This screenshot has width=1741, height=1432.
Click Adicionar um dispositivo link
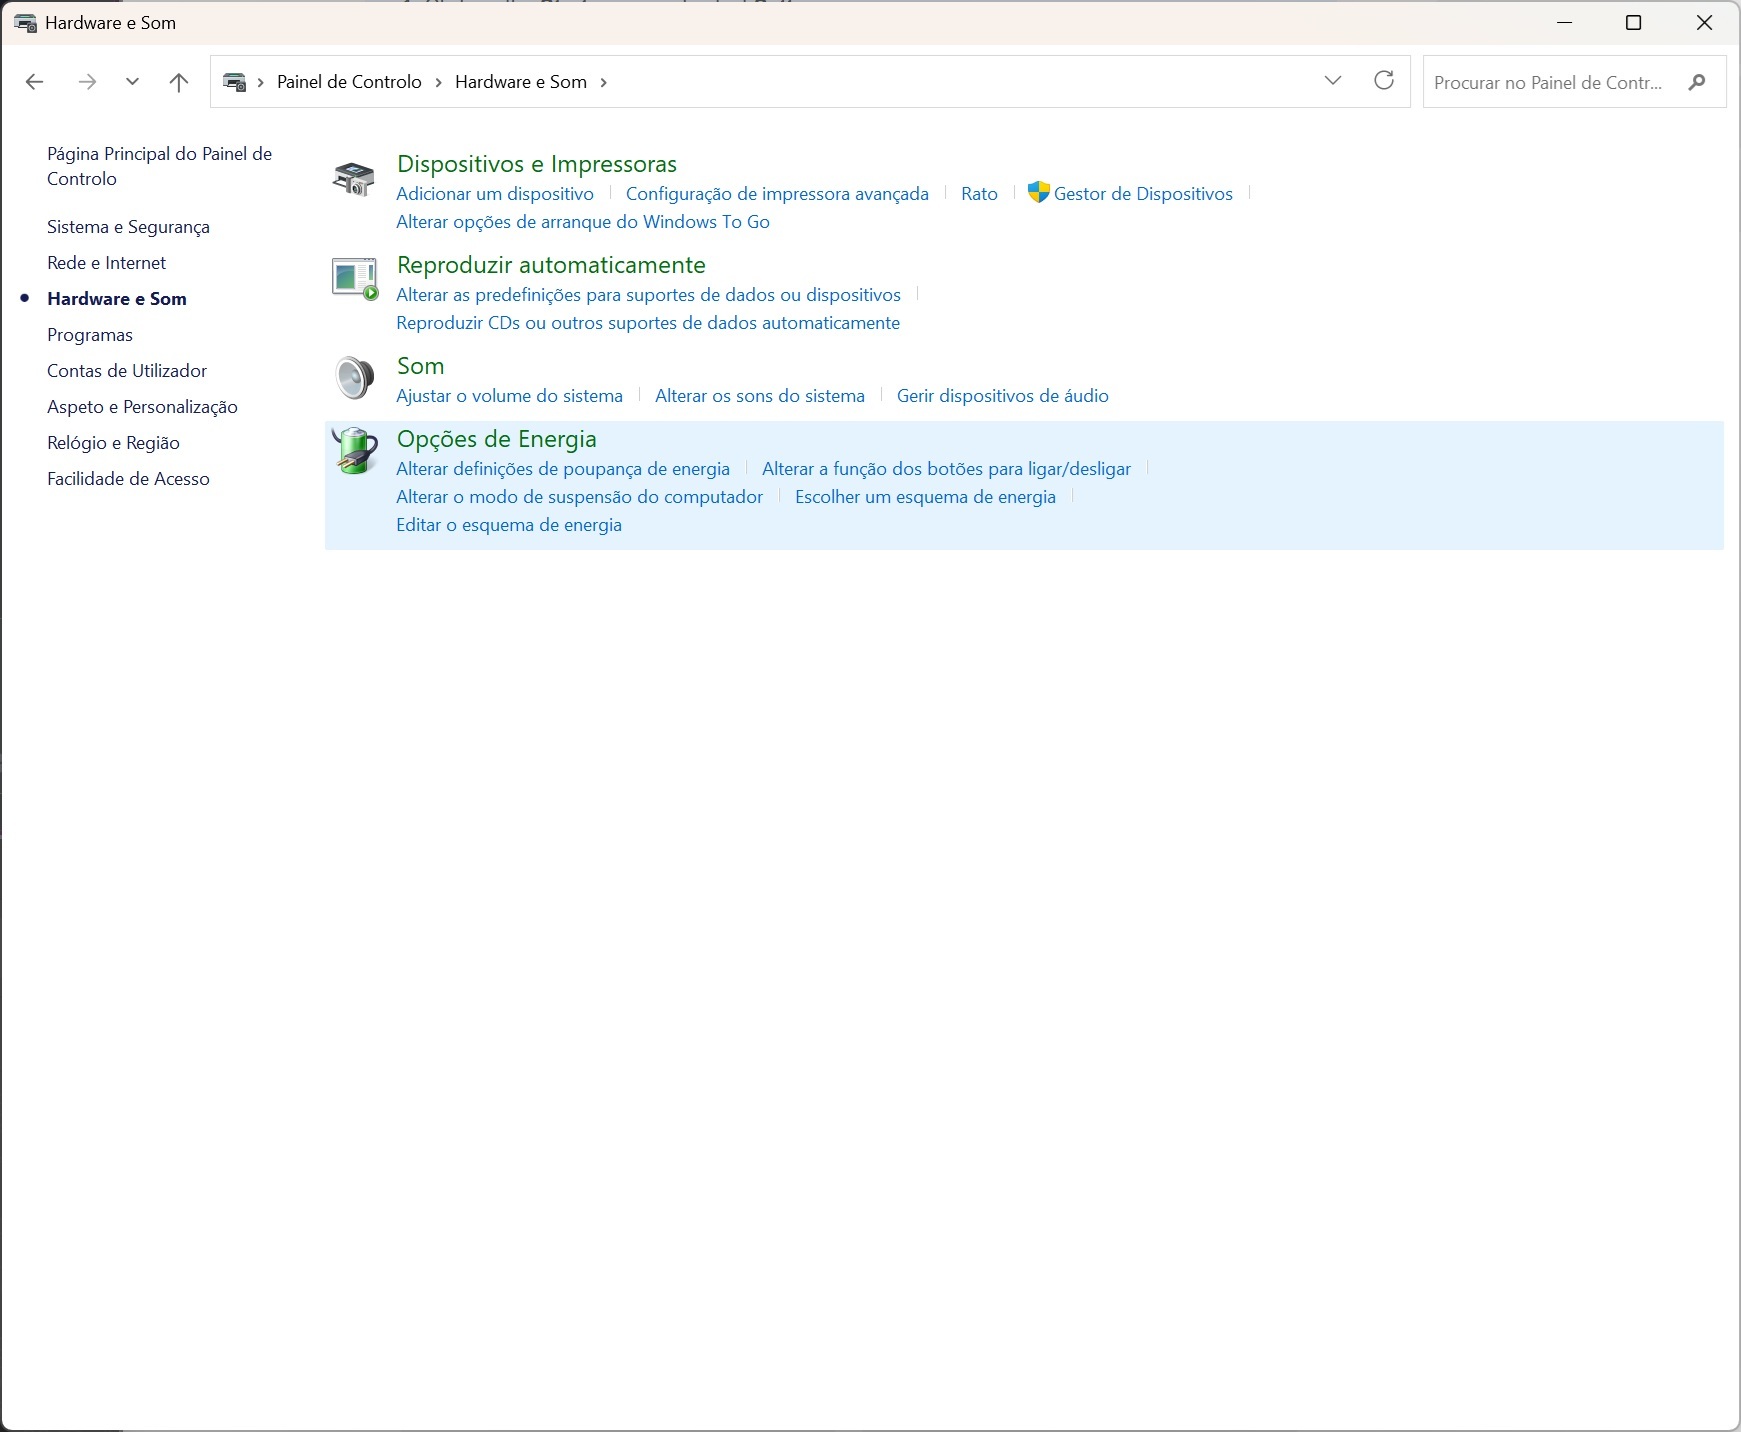click(495, 194)
